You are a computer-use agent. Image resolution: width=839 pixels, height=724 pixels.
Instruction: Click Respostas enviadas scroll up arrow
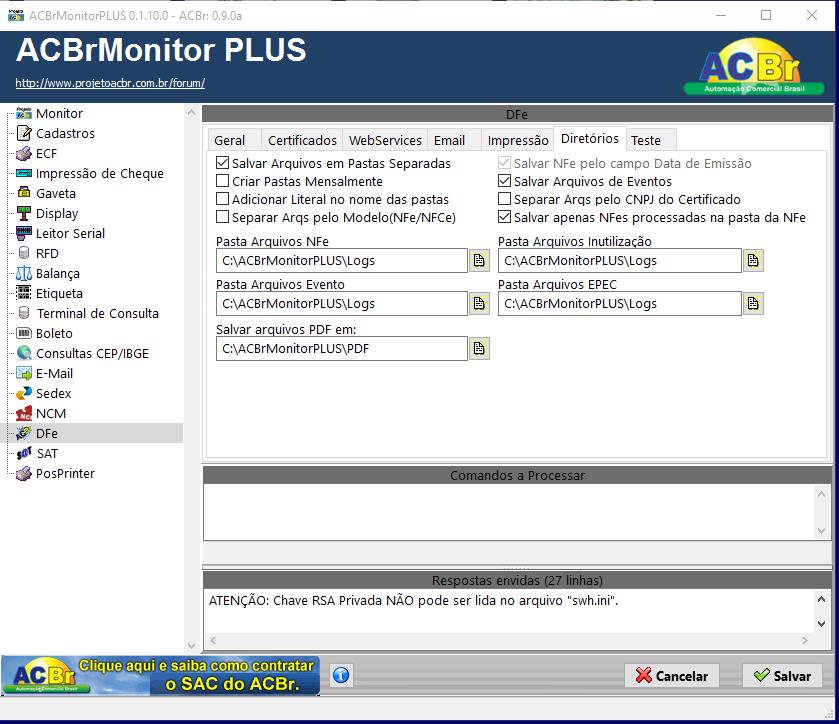[x=821, y=599]
